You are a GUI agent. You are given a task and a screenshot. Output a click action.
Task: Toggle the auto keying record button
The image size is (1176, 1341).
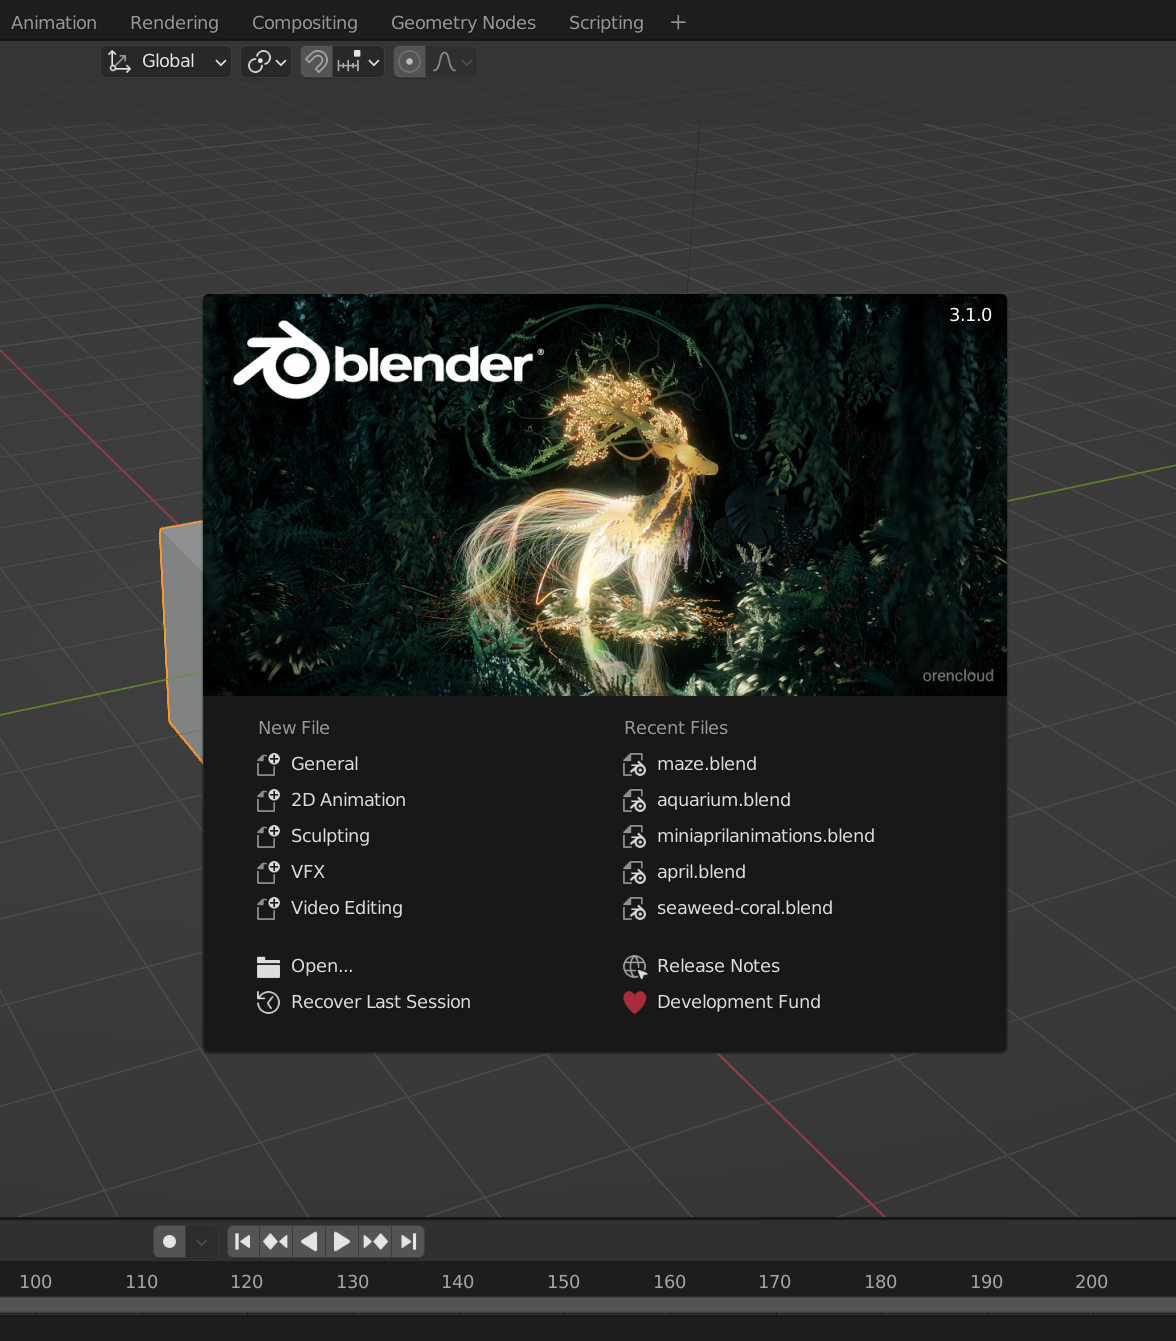170,1241
